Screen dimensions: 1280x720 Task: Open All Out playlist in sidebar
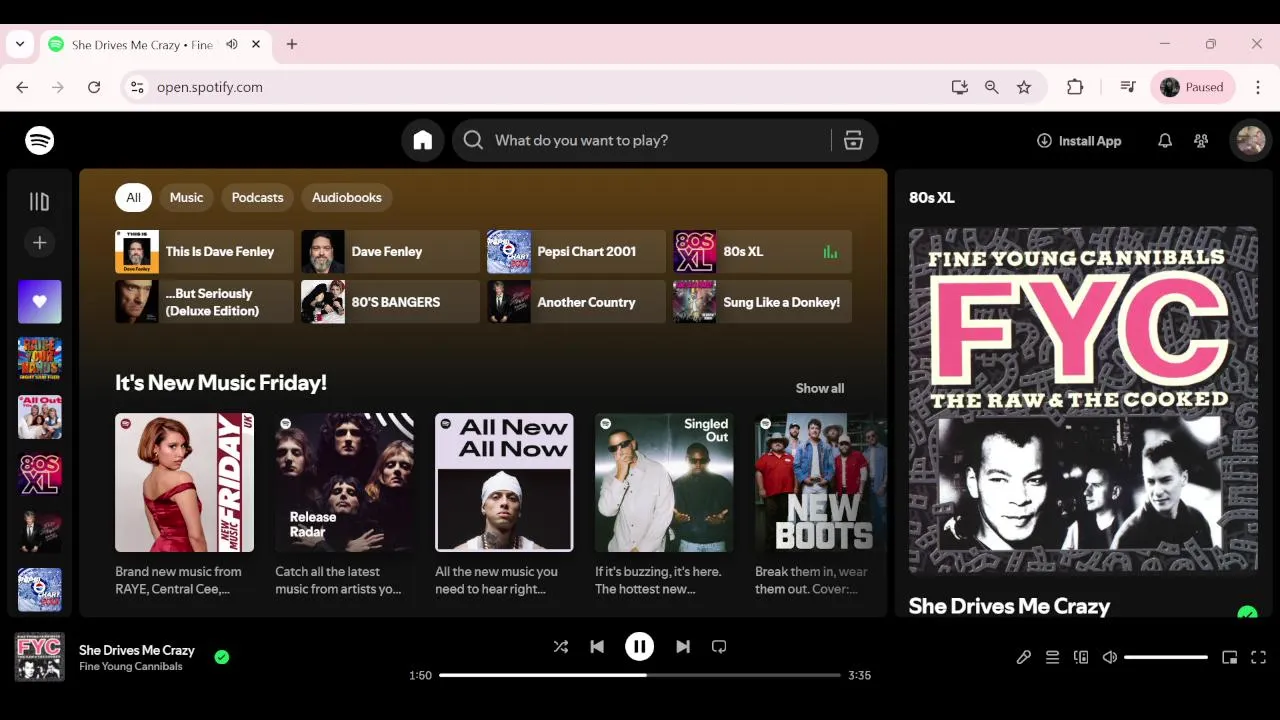tap(40, 416)
